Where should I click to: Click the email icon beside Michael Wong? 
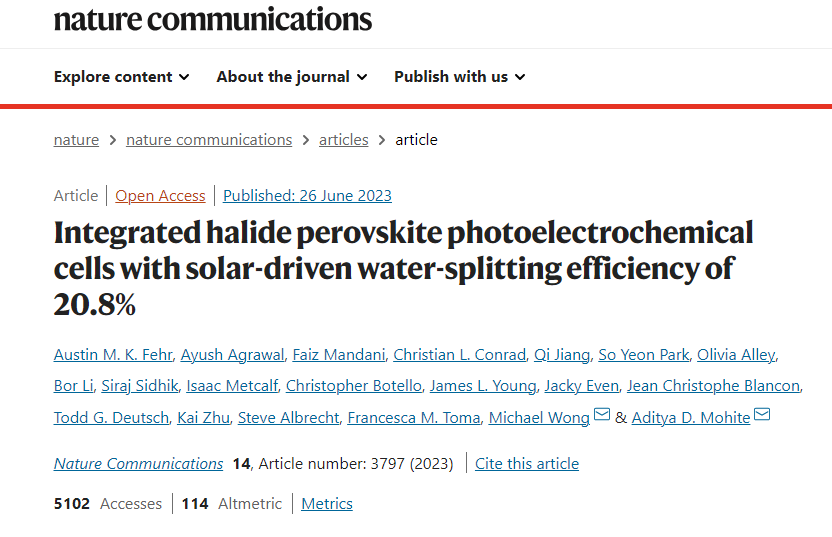coord(602,416)
